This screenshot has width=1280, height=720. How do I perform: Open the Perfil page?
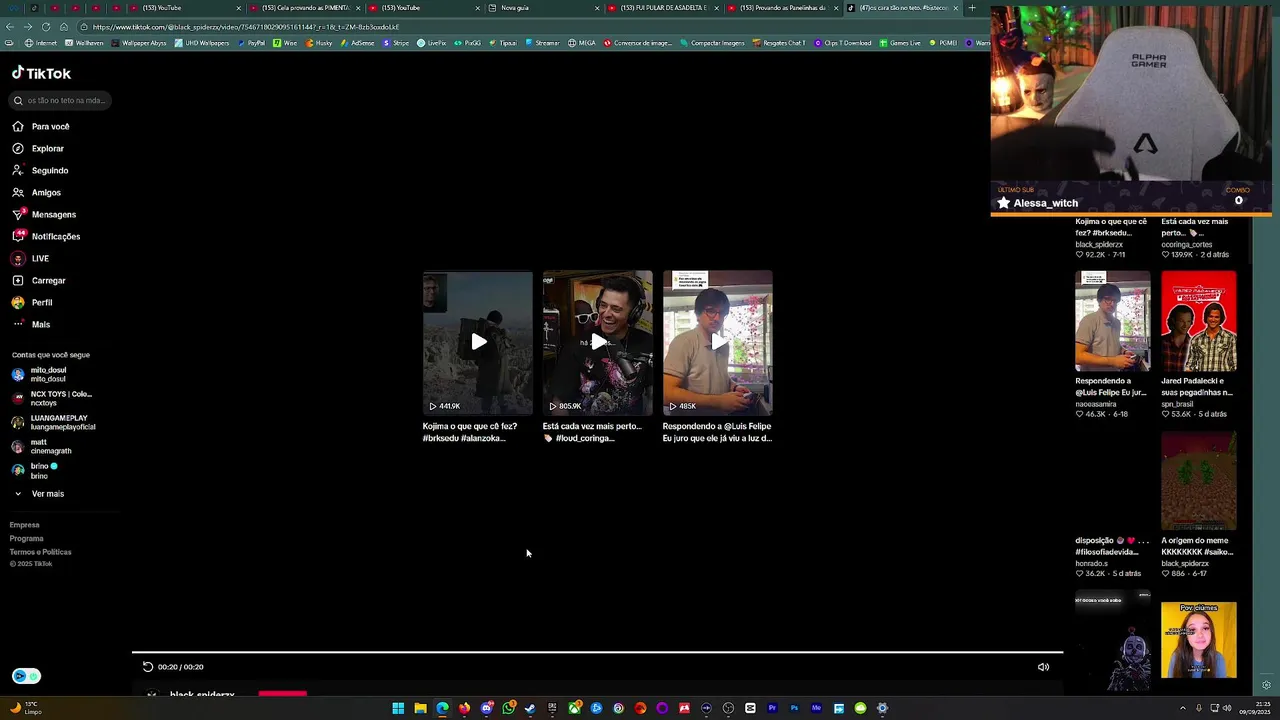click(32, 302)
